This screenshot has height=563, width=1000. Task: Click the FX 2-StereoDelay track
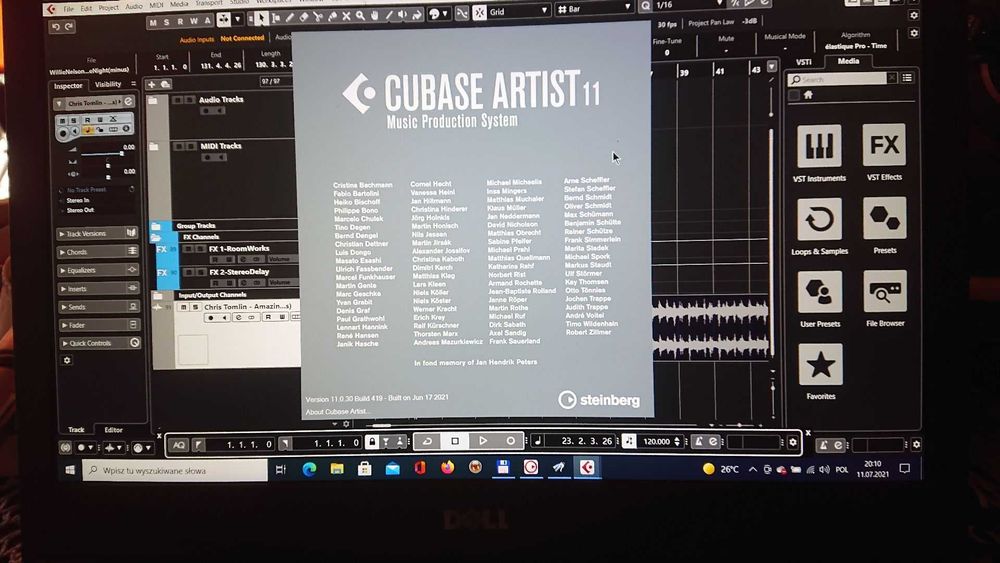pos(239,272)
